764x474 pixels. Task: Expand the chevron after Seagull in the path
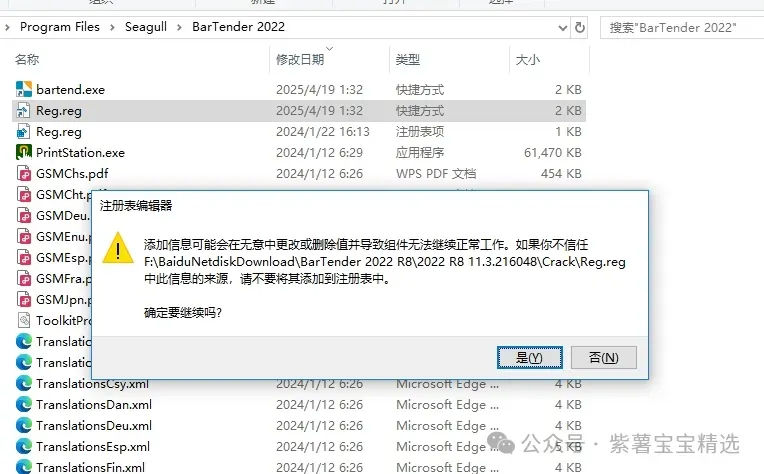point(179,27)
